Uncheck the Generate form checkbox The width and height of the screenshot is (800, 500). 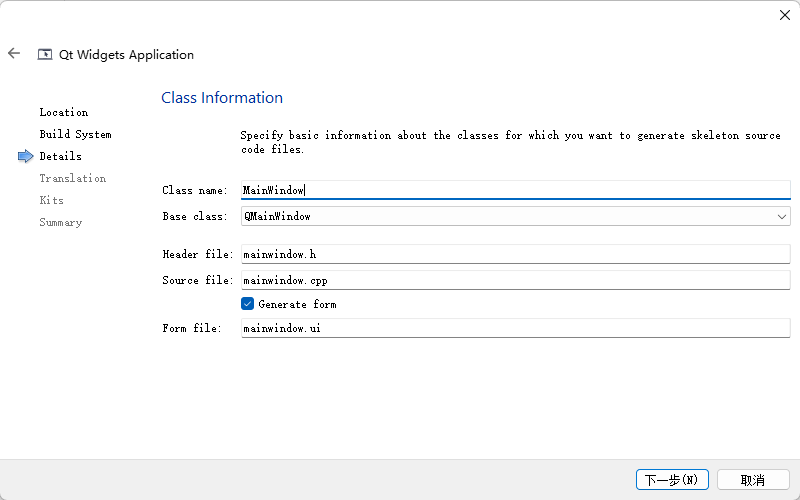(x=248, y=304)
